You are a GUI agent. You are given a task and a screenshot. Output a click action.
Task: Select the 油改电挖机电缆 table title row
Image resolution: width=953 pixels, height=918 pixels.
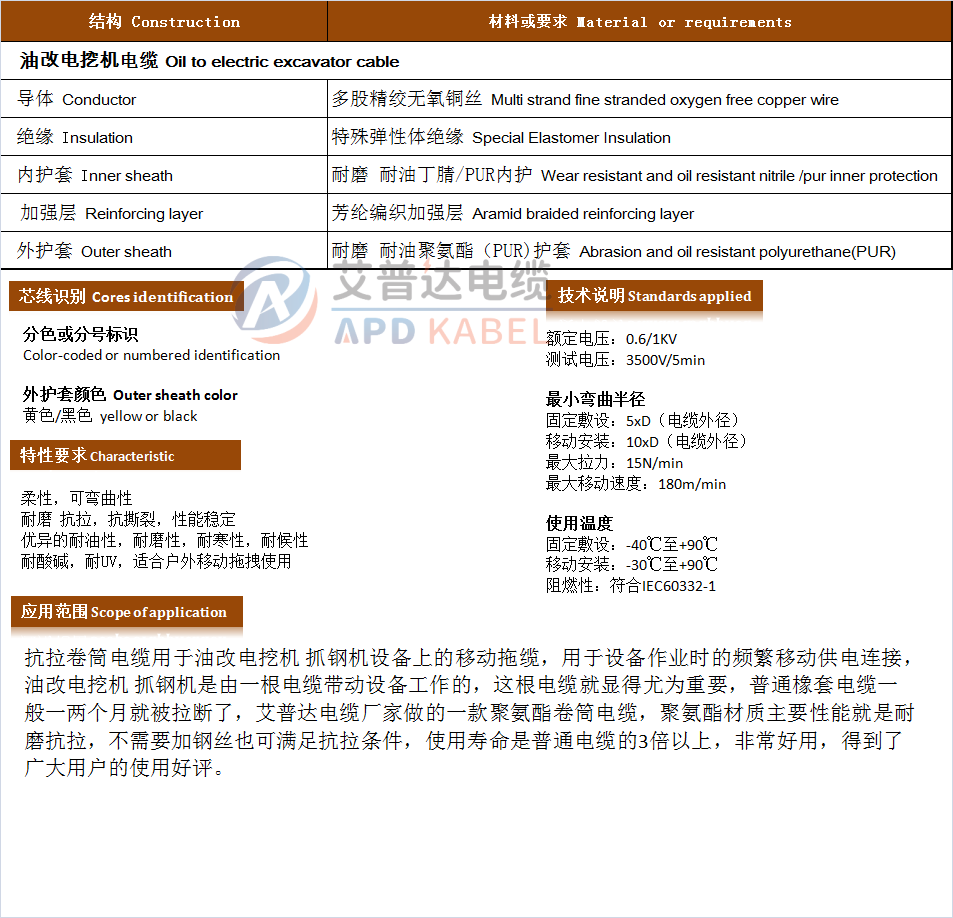(x=209, y=61)
